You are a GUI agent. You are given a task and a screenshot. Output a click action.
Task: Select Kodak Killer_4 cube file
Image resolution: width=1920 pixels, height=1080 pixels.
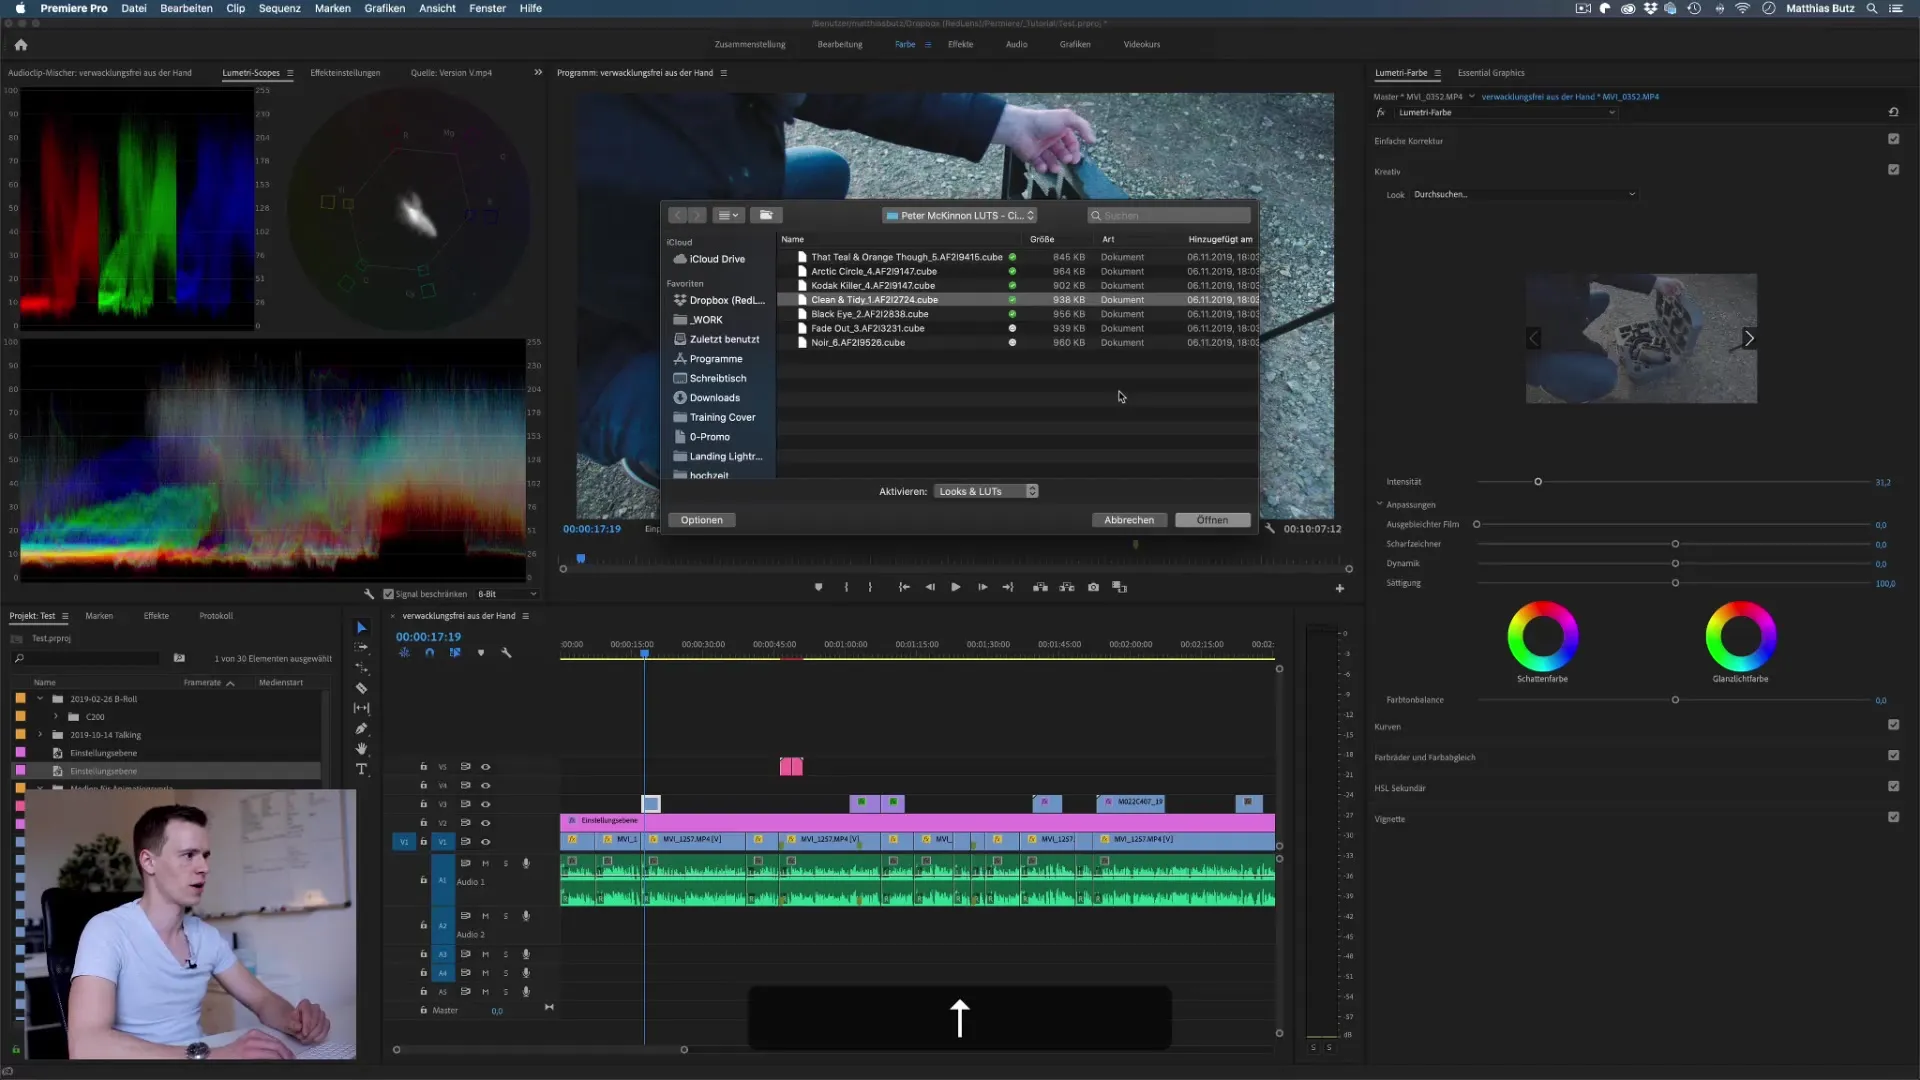872,286
